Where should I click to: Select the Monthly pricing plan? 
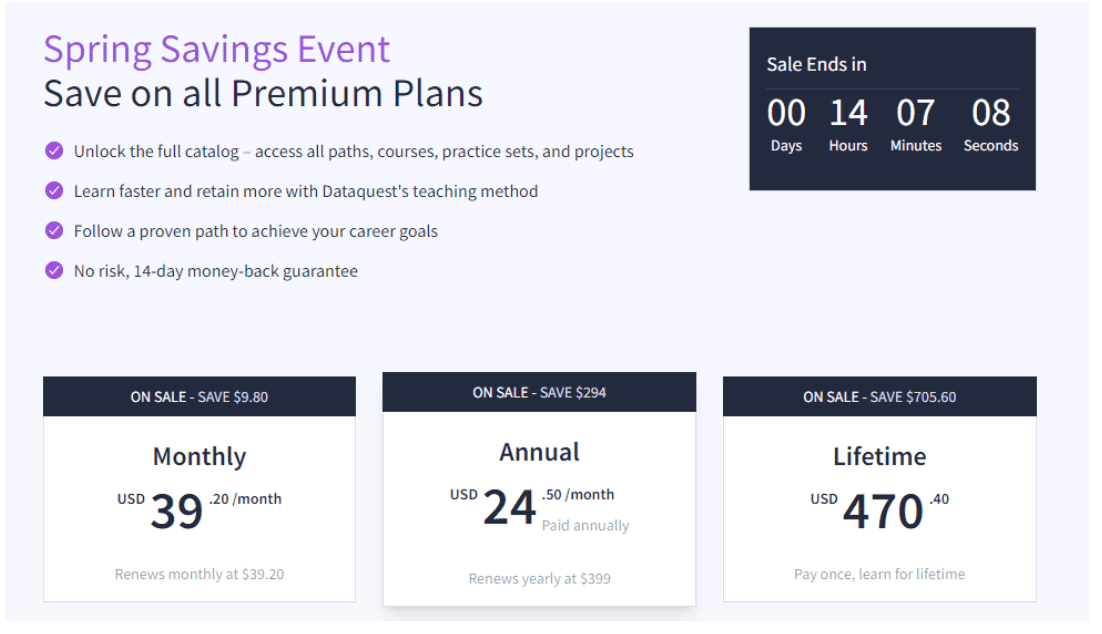click(199, 490)
